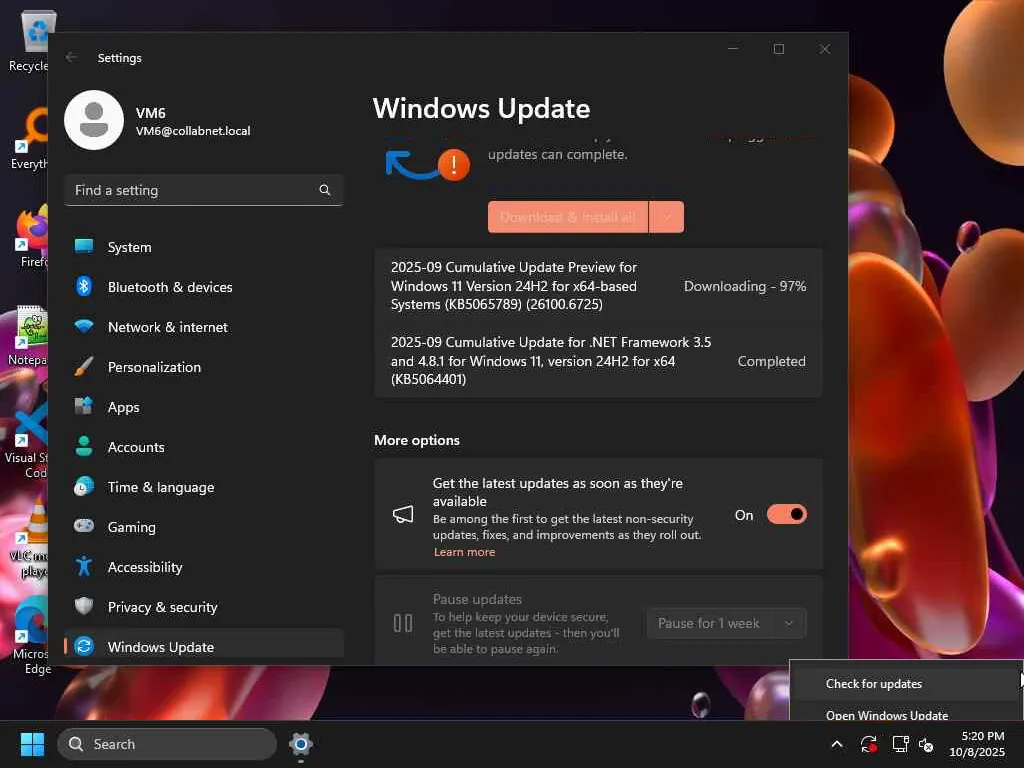This screenshot has width=1024, height=768.
Task: Click the Windows Update tray icon
Action: coord(869,744)
